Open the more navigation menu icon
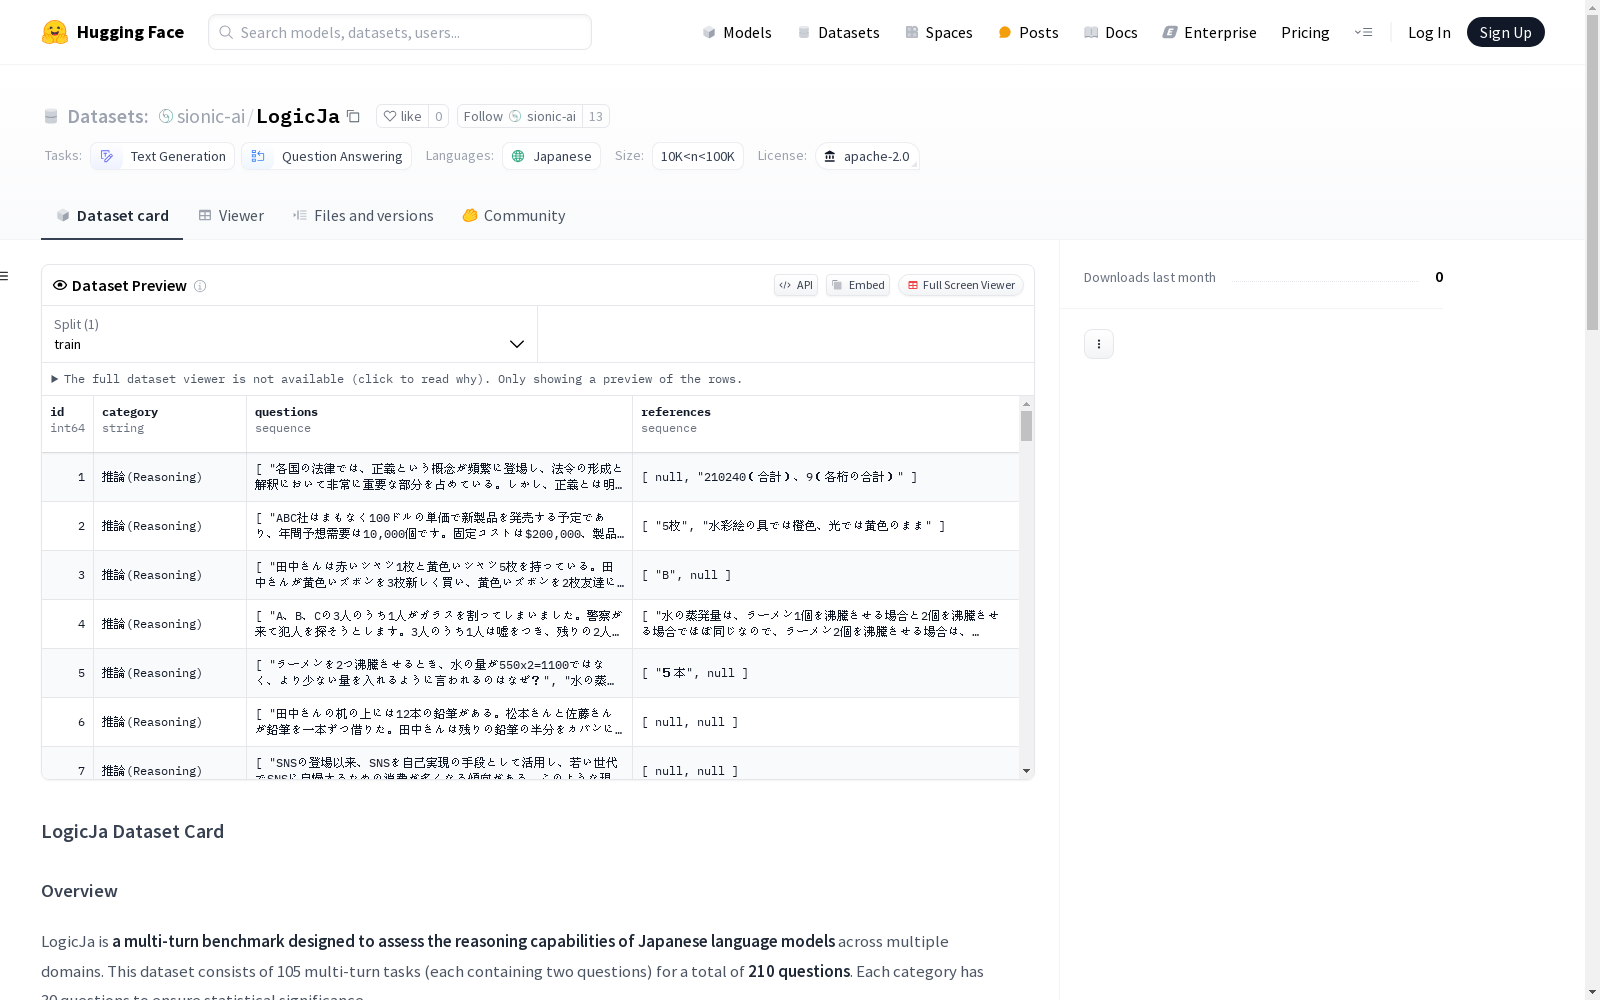The height and width of the screenshot is (1000, 1600). click(x=1363, y=32)
